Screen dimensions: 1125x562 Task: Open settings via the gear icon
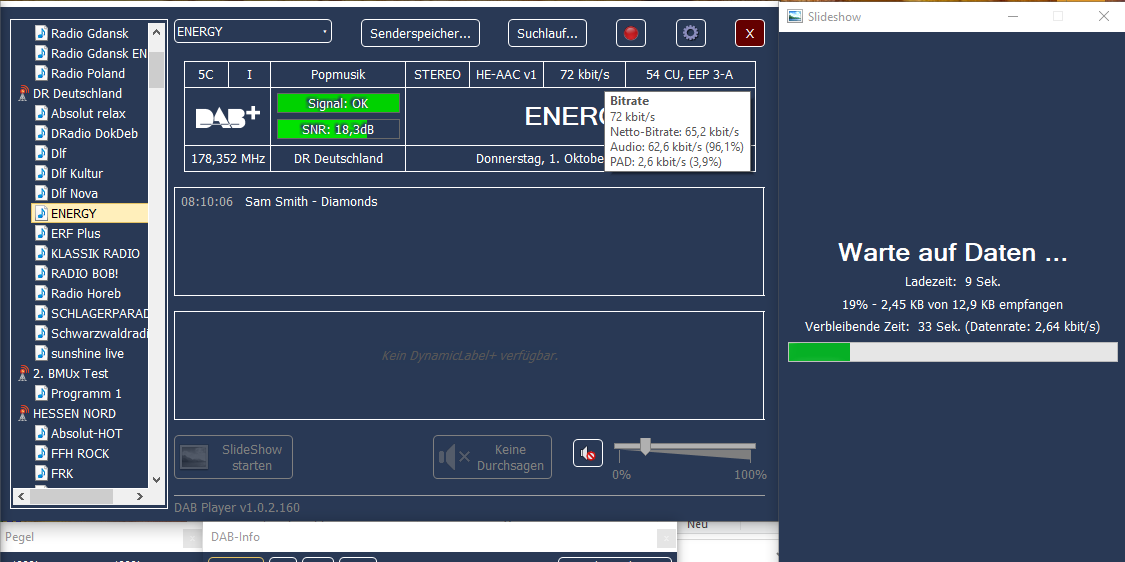tap(690, 33)
